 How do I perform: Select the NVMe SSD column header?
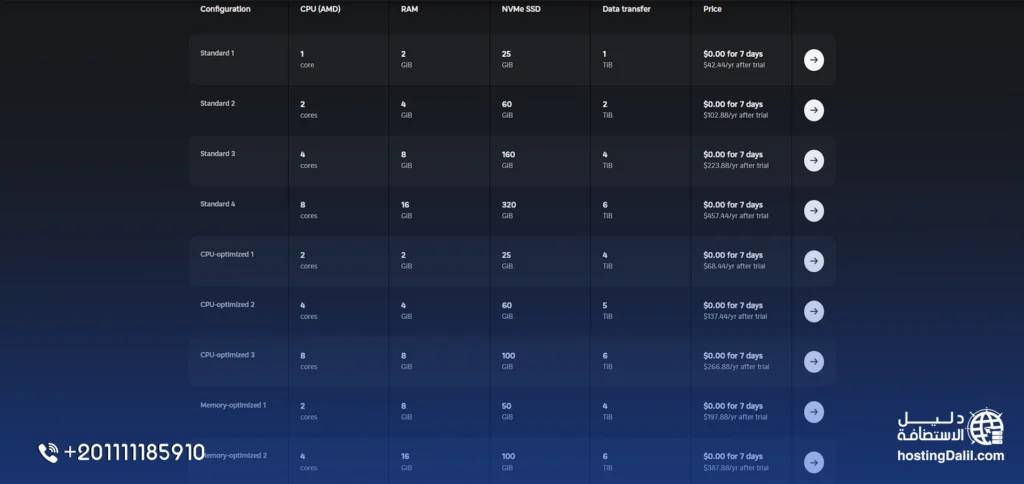[x=521, y=9]
